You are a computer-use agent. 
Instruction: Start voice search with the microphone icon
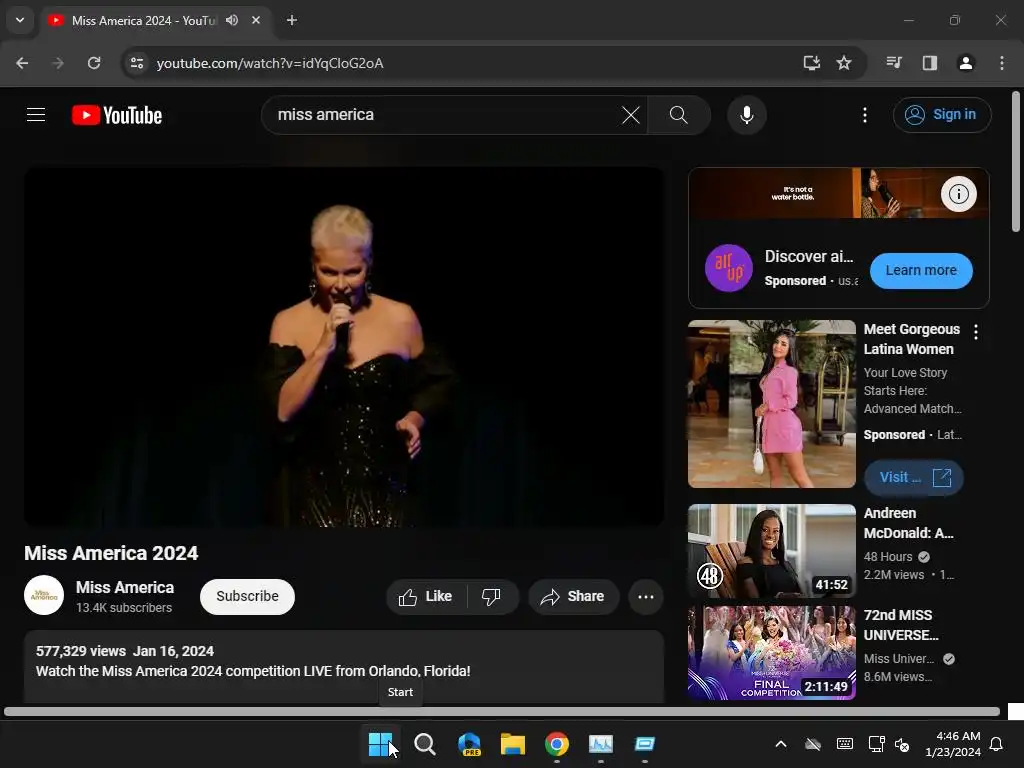(x=746, y=115)
